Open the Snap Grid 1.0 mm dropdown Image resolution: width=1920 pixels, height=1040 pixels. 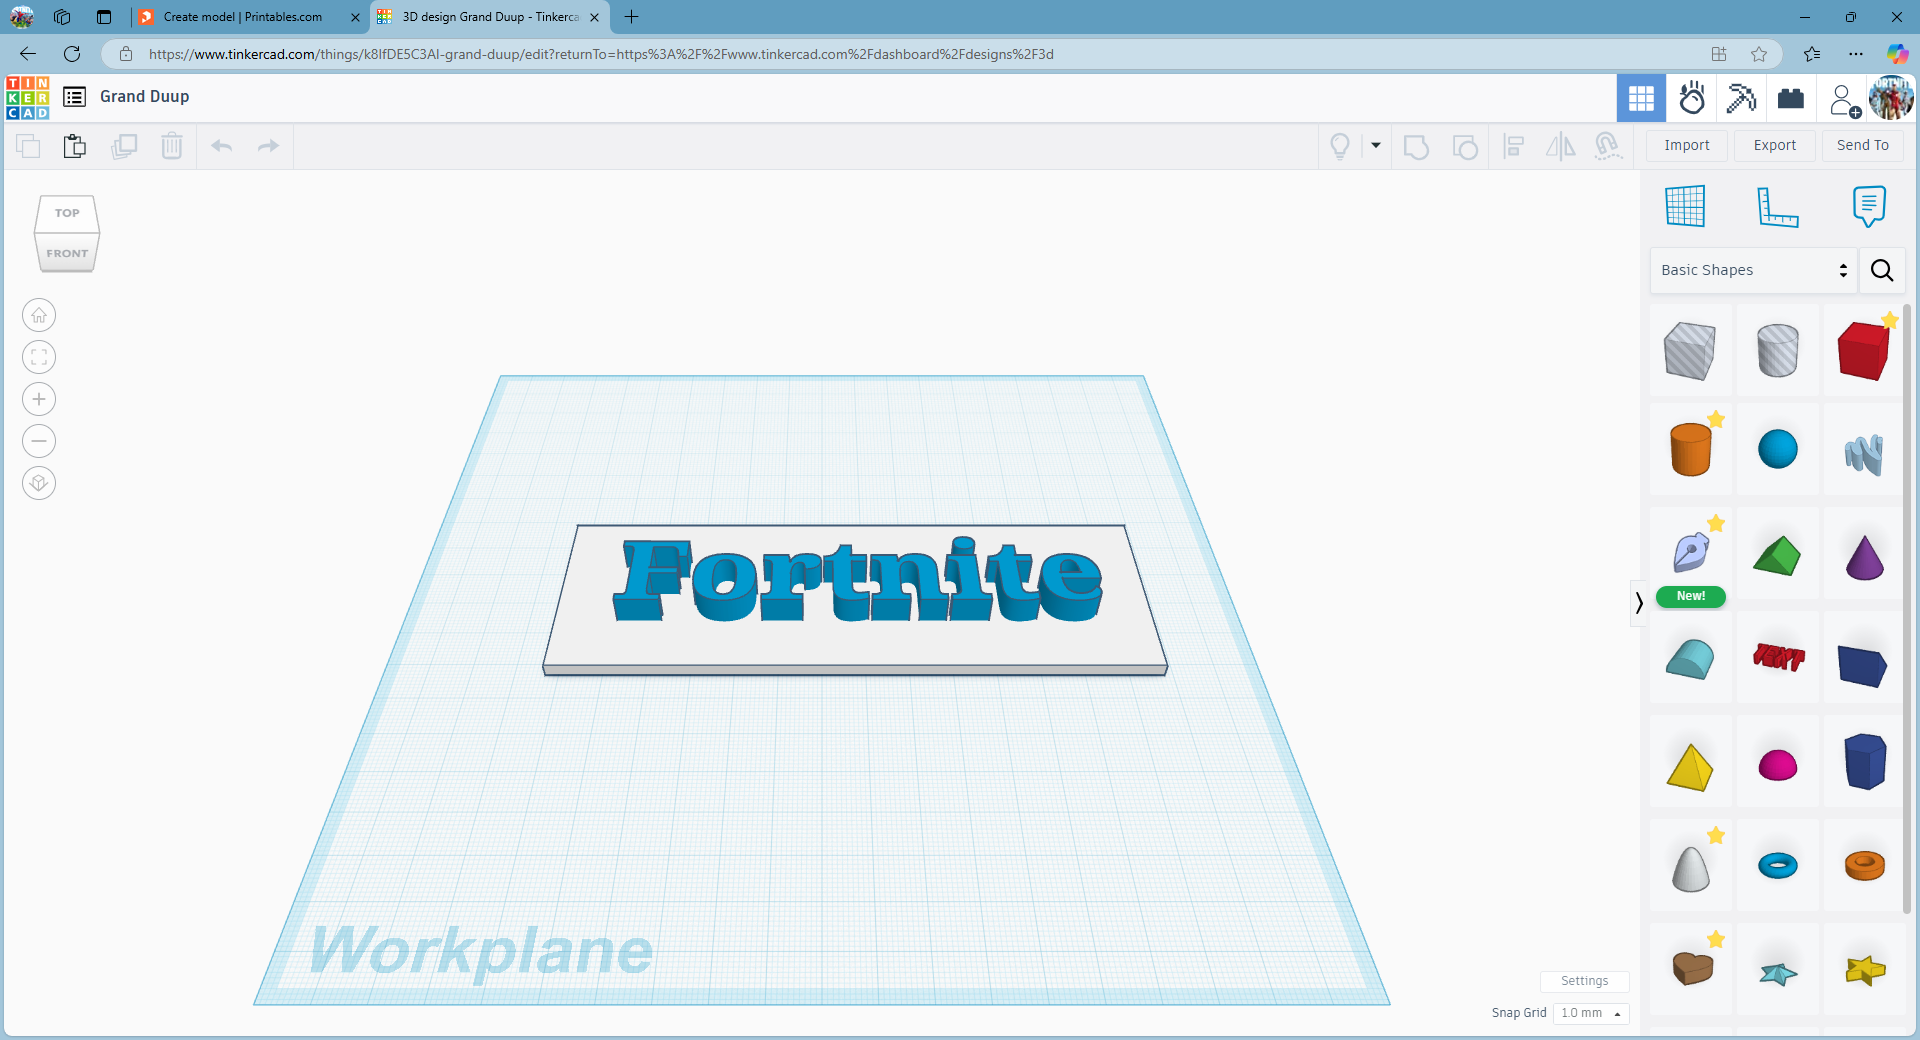point(1591,1013)
